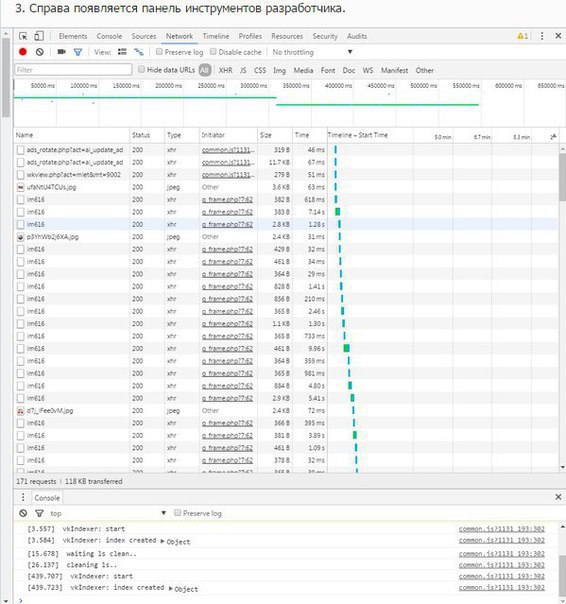Viewport: 566px width, 604px height.
Task: Open the Sources tab
Action: (144, 36)
